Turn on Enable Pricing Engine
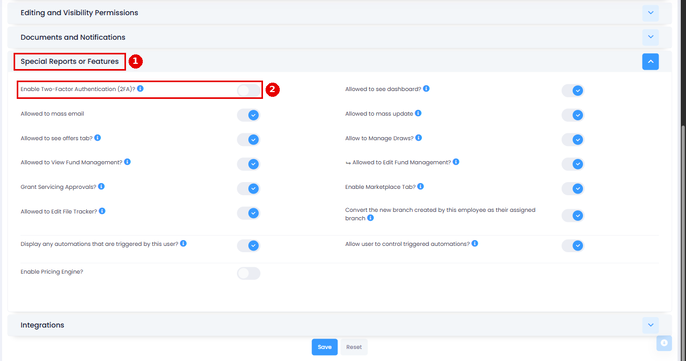The image size is (686, 361). coord(248,273)
